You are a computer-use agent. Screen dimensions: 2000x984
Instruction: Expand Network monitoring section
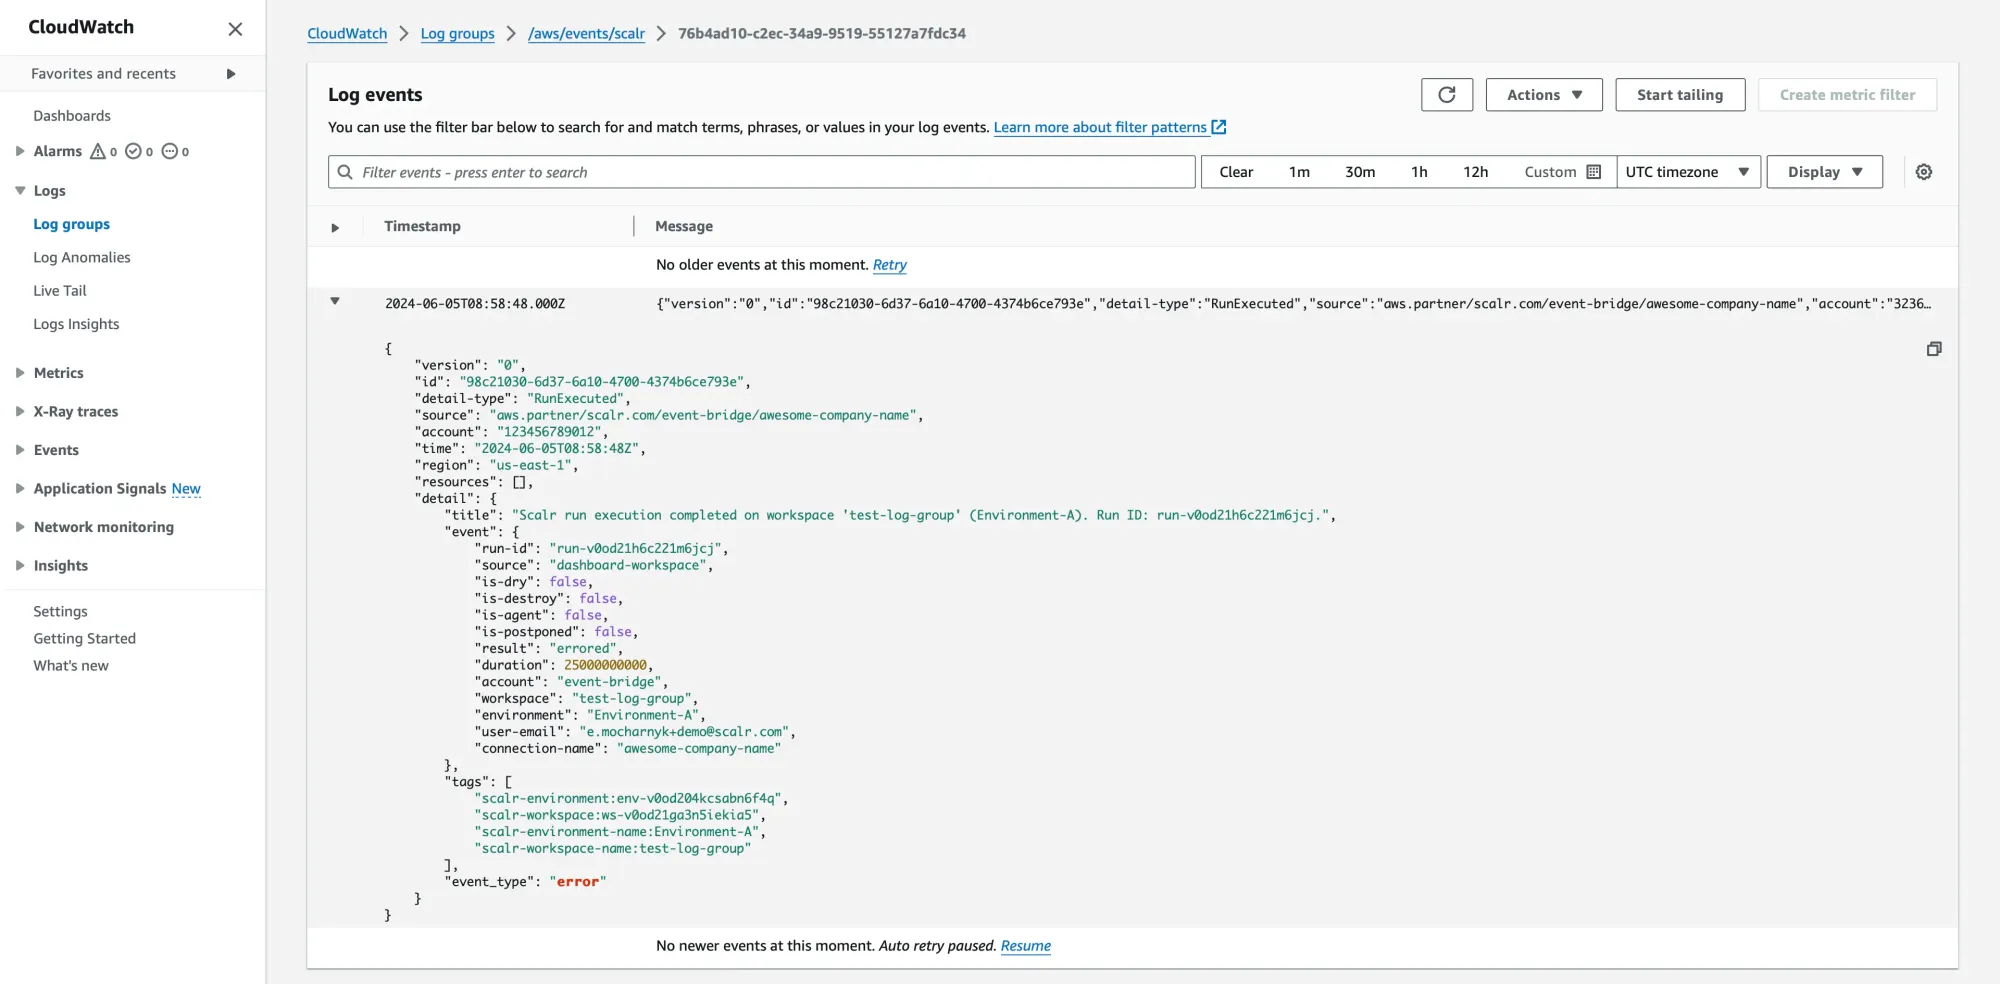point(20,527)
